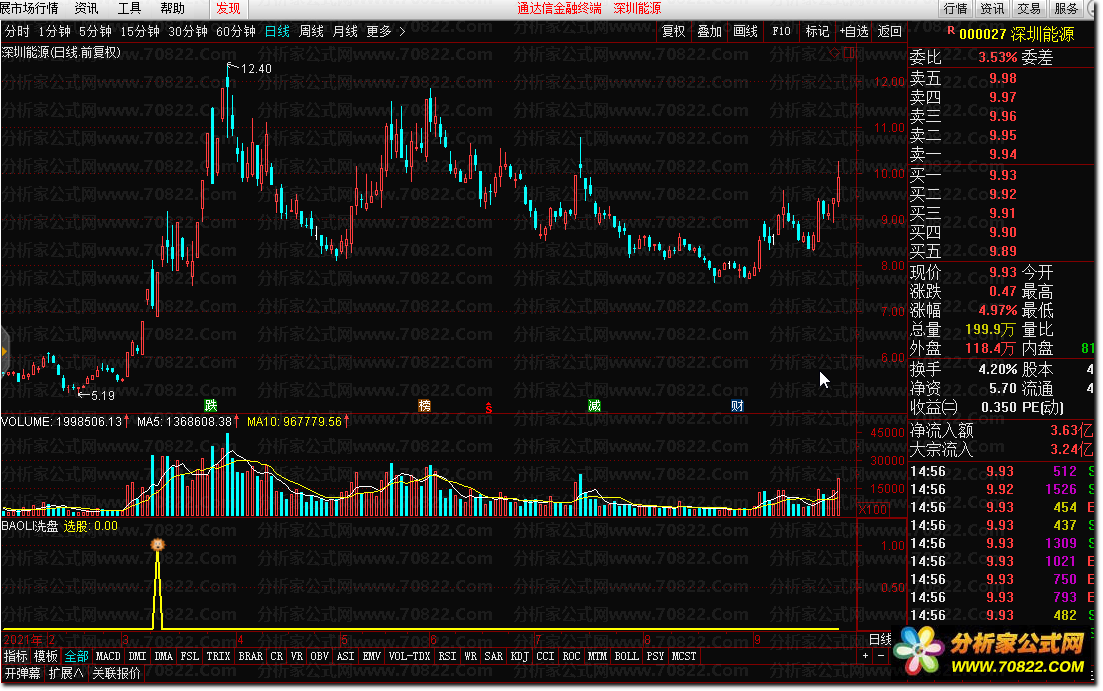The width and height of the screenshot is (1103, 691).
Task: Click the 指标 indicator tab
Action: (x=15, y=656)
